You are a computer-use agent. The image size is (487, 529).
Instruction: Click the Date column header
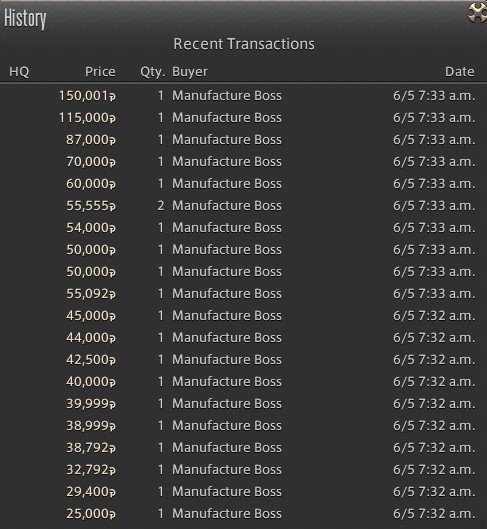[x=460, y=72]
